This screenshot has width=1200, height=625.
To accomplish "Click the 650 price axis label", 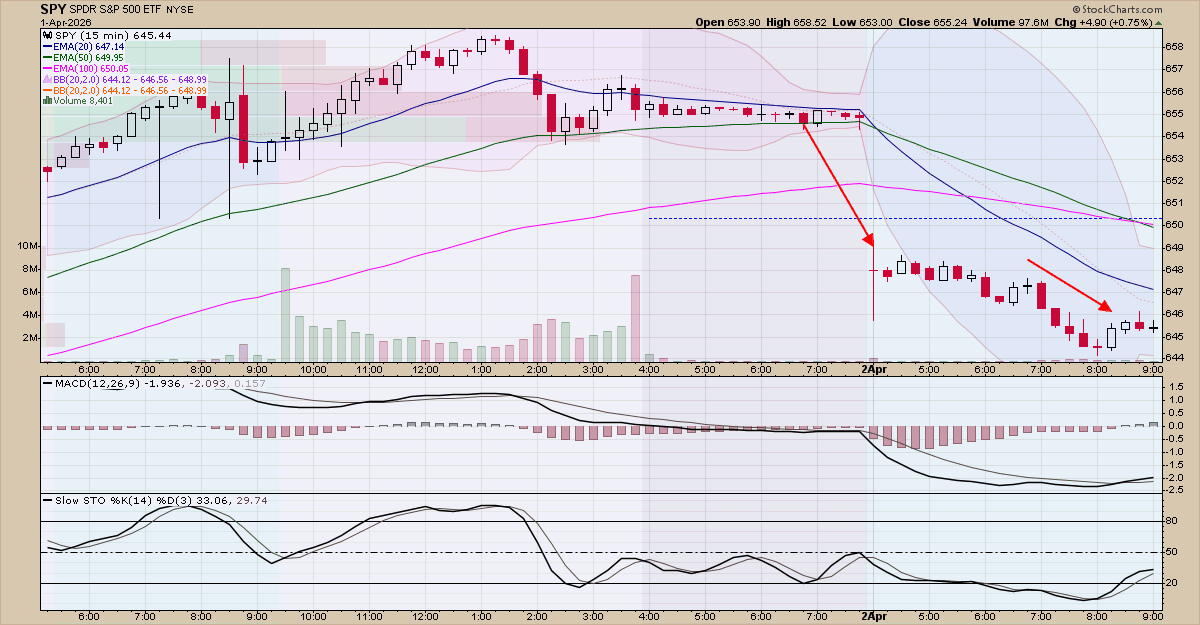I will tap(1175, 224).
